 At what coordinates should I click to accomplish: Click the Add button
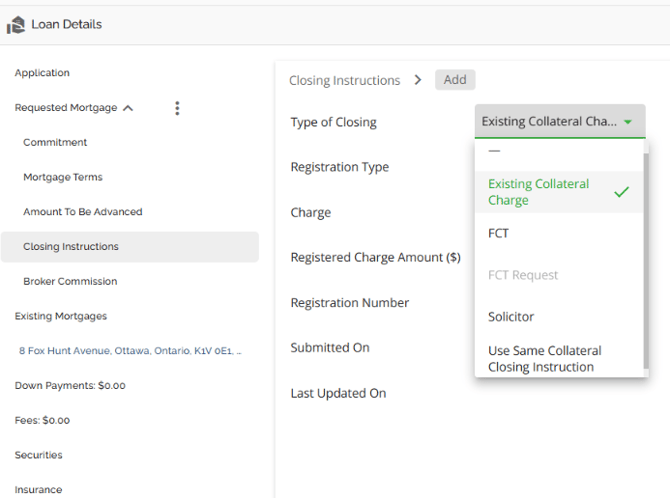pyautogui.click(x=455, y=80)
